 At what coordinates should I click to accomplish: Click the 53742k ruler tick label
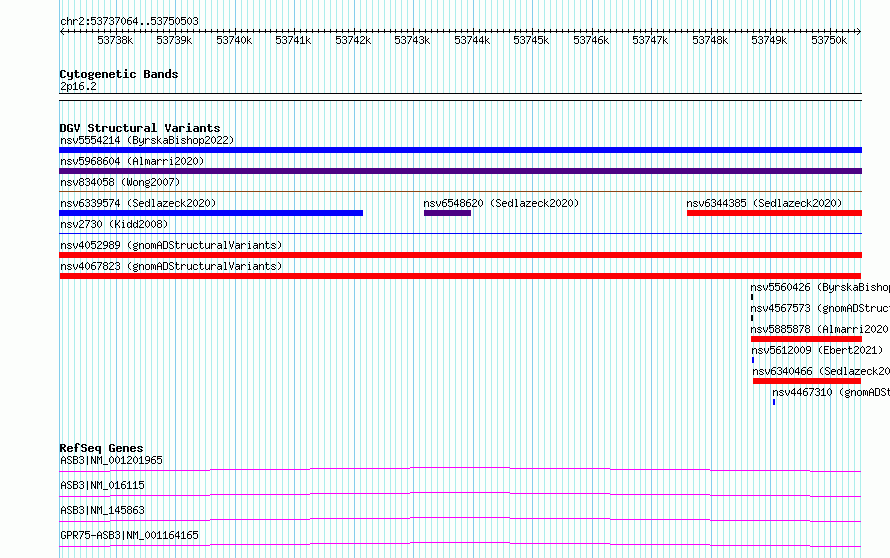353,40
